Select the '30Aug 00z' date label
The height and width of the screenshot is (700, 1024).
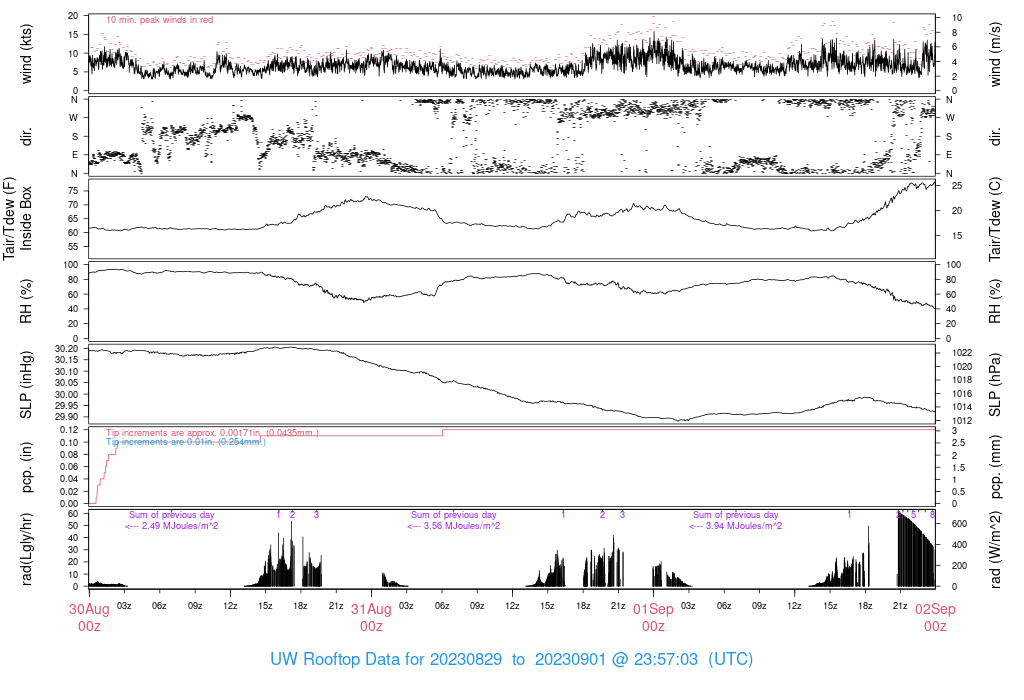click(x=89, y=618)
